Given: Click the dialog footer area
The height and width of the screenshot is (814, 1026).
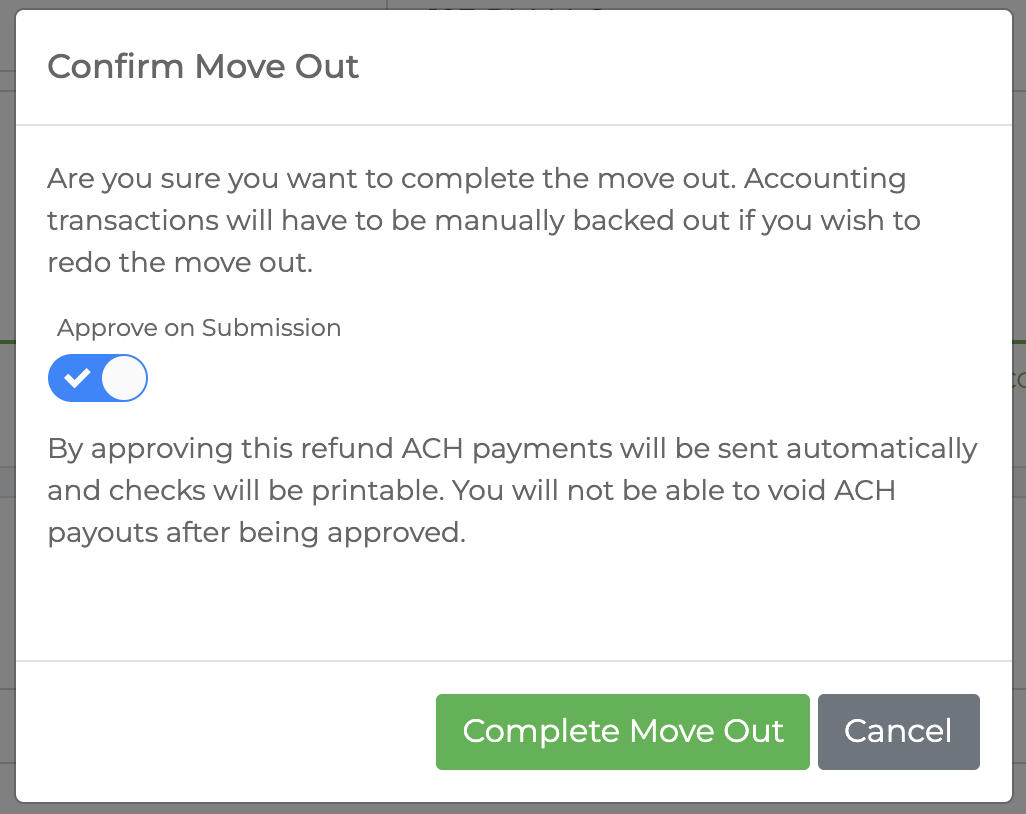Looking at the screenshot, I should point(200,731).
